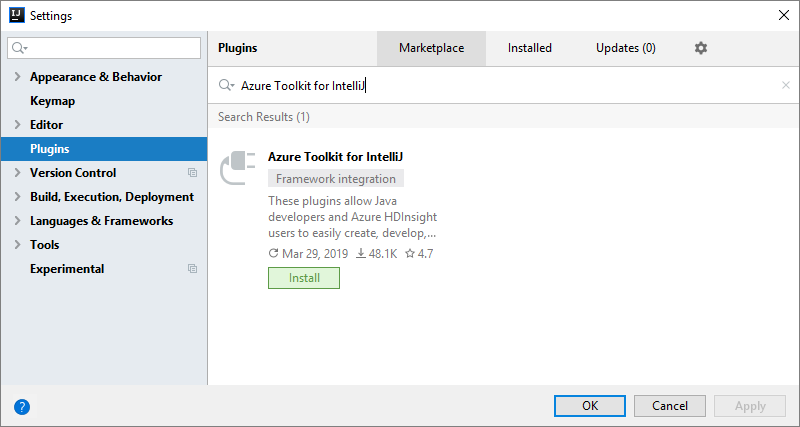Click the download icon near 48.1K
The height and width of the screenshot is (427, 800).
click(361, 254)
